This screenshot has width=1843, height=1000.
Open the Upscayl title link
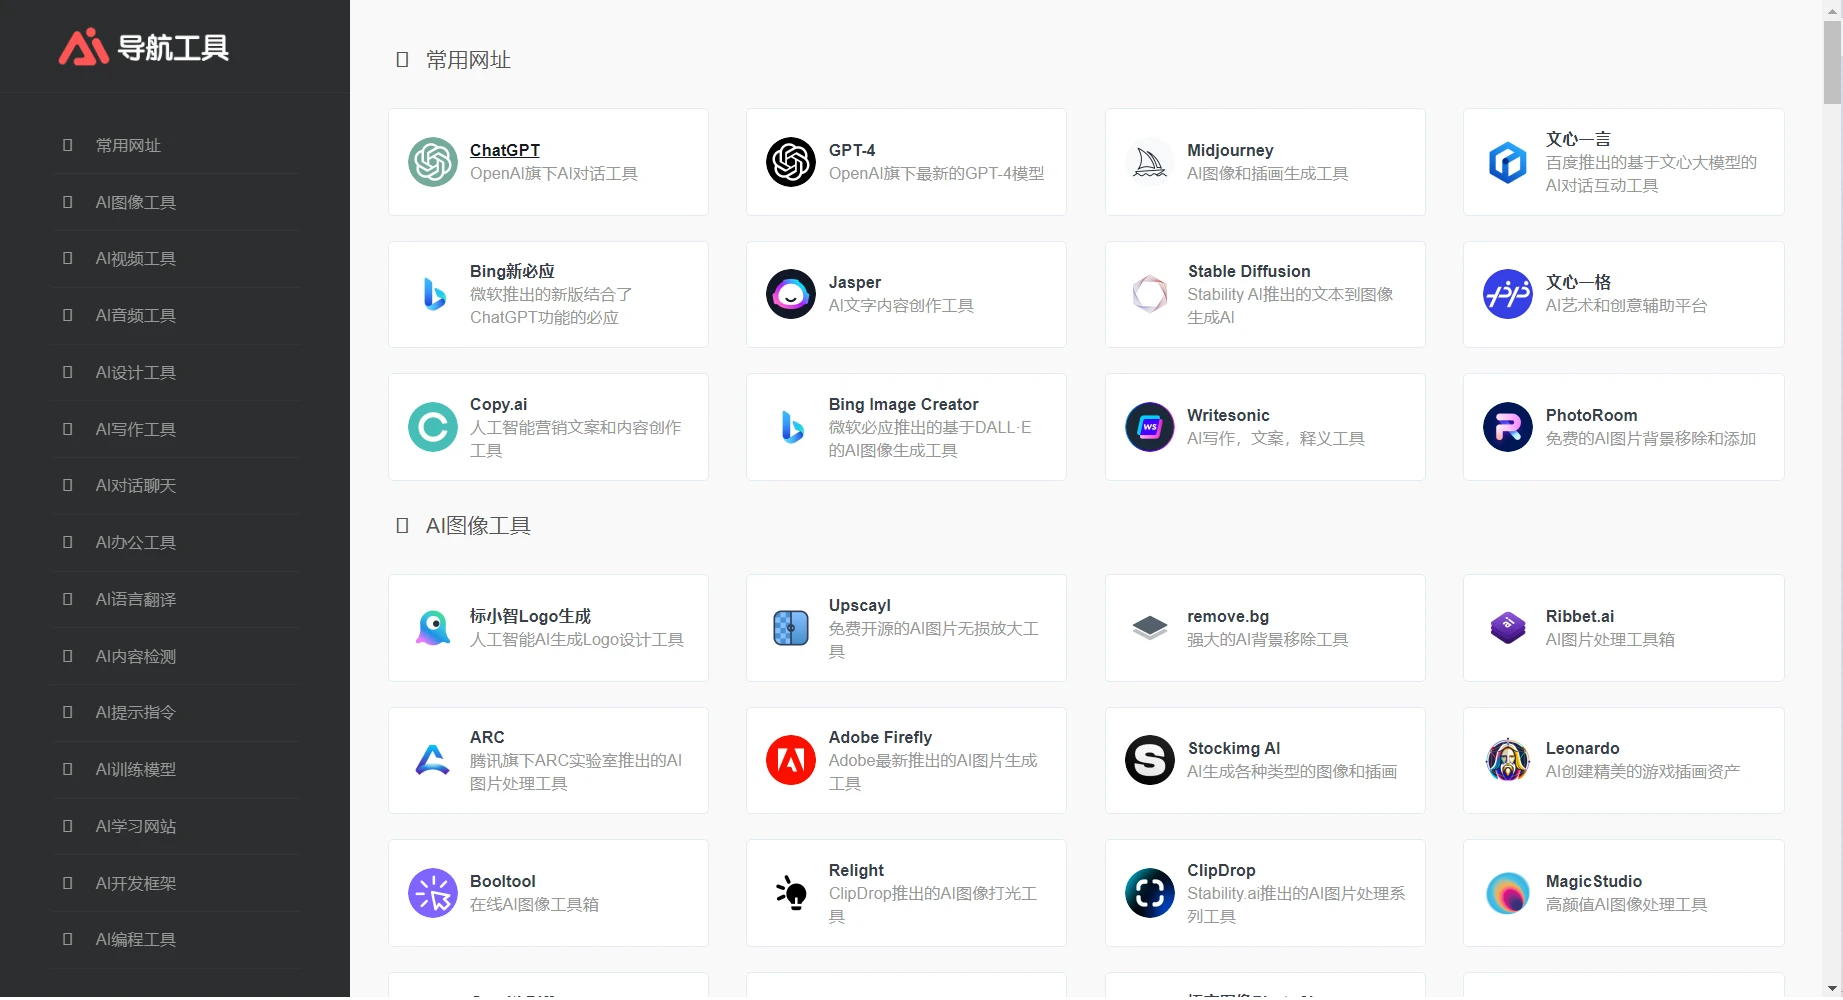point(860,605)
